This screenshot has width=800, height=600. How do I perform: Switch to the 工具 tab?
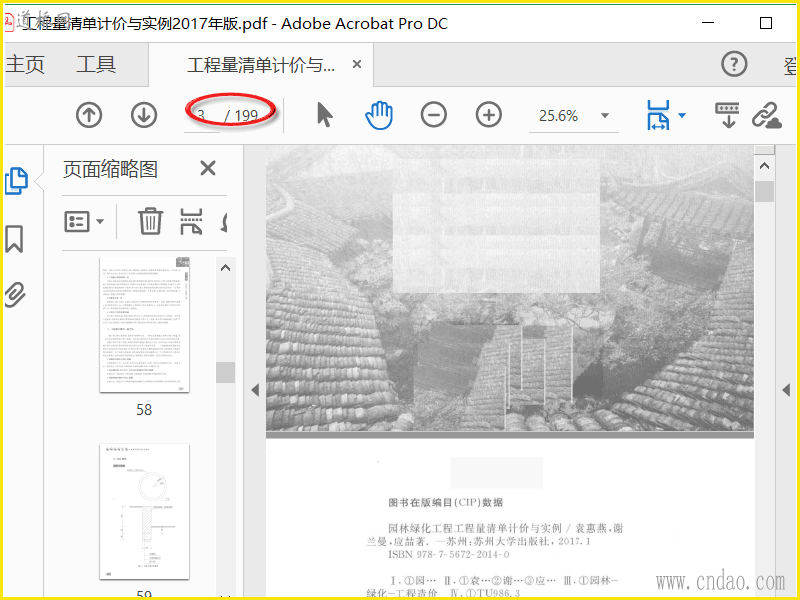[96, 65]
